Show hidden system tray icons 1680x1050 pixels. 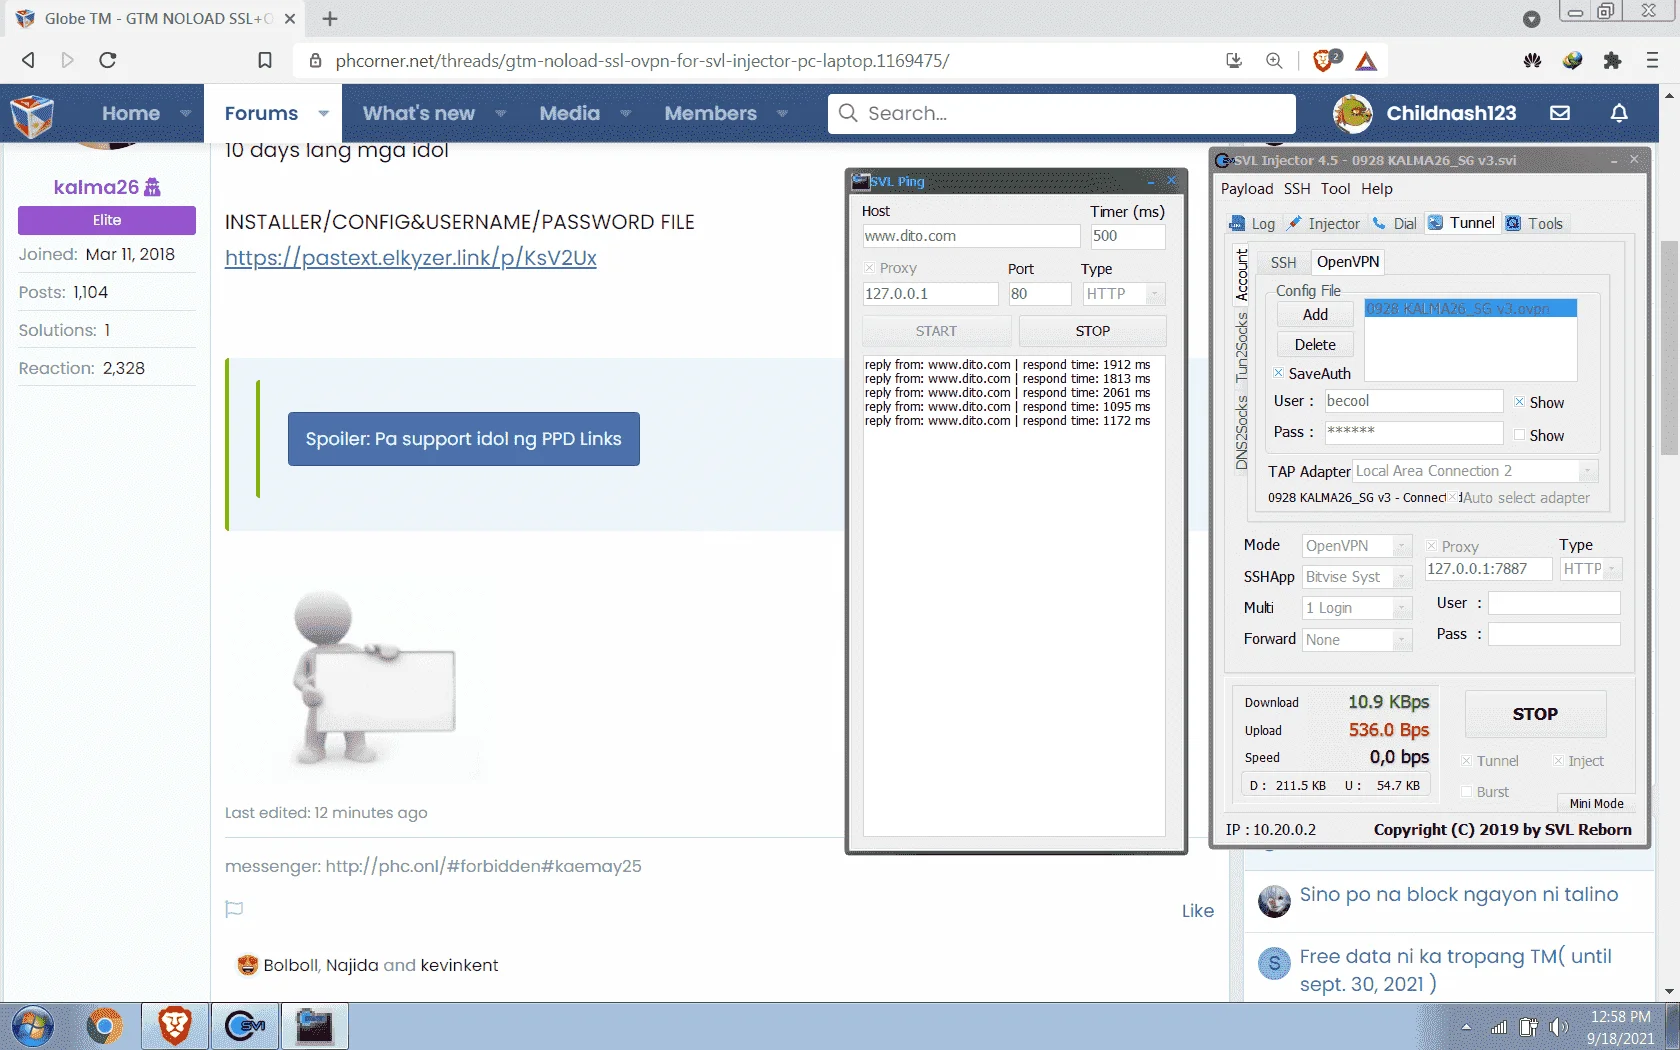click(x=1466, y=1027)
